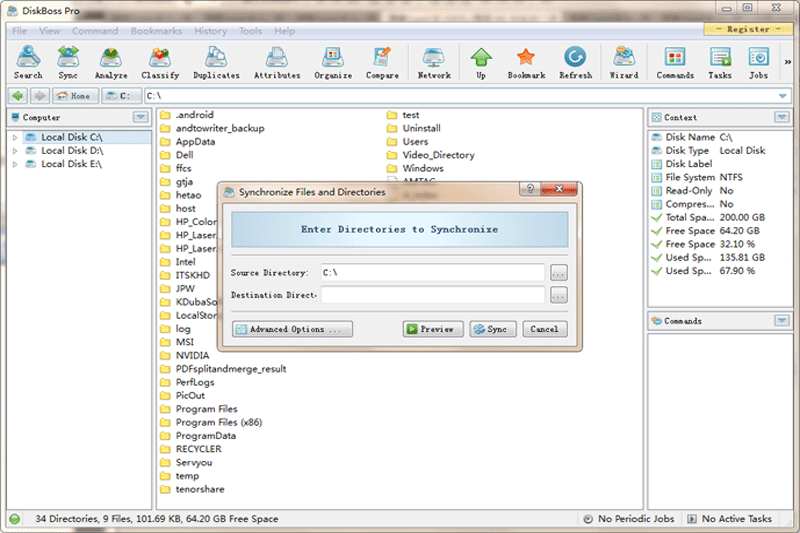Open the Tools menu
The width and height of the screenshot is (800, 533).
coord(250,31)
